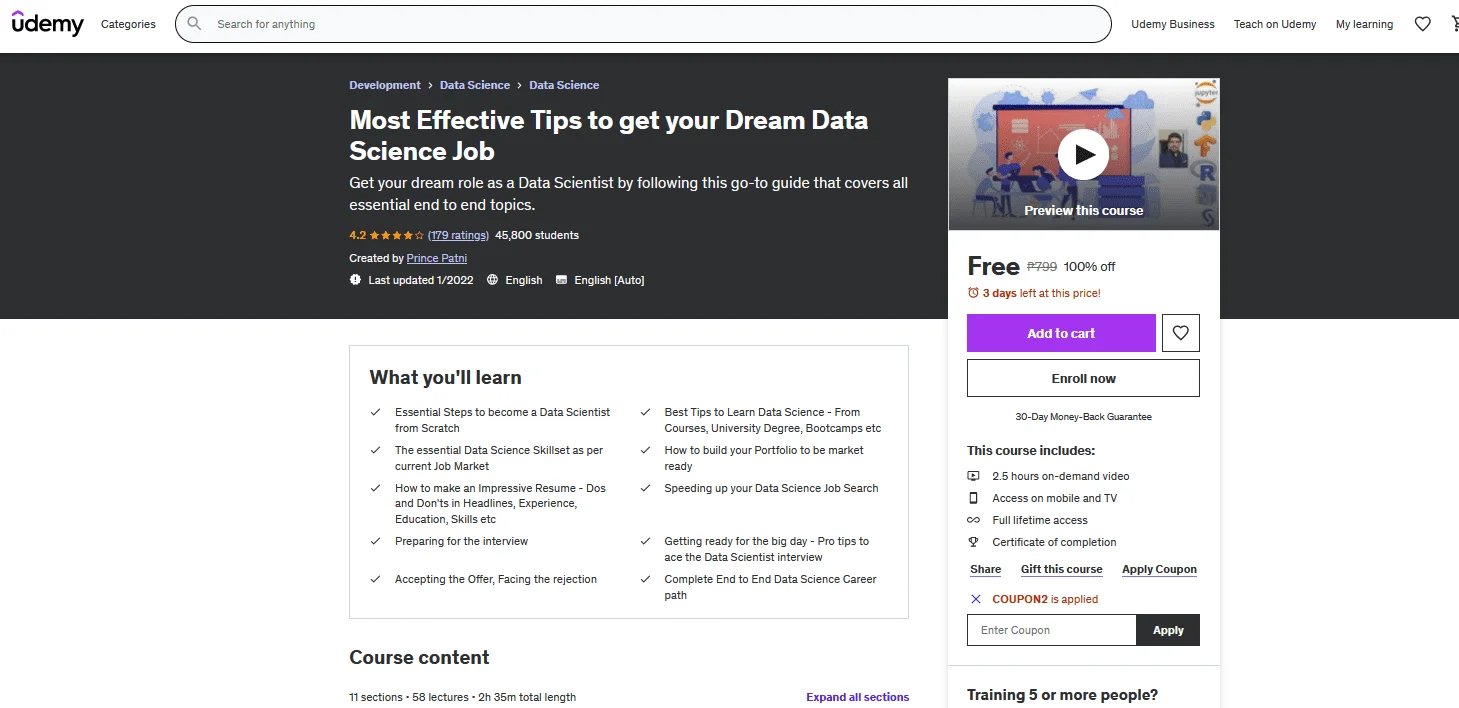The height and width of the screenshot is (708, 1459).
Task: Open the shopping cart icon
Action: pos(1456,24)
